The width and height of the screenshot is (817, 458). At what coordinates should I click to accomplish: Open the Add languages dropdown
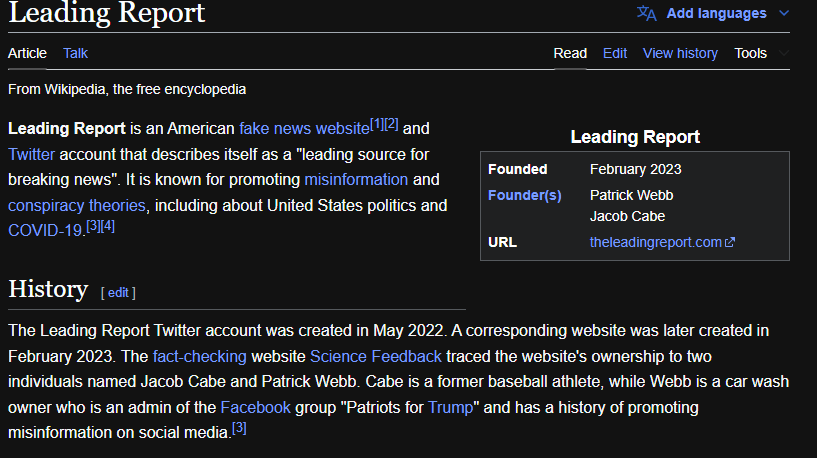[x=716, y=14]
